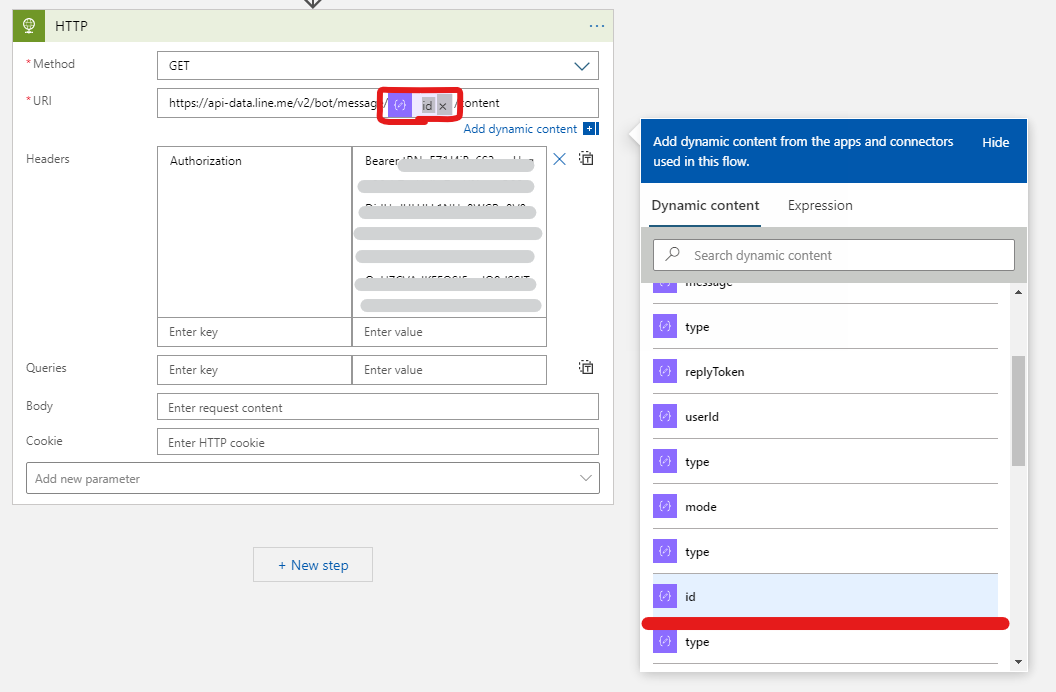
Task: Click the blue plus icon beside Add dynamic content
Action: point(589,129)
